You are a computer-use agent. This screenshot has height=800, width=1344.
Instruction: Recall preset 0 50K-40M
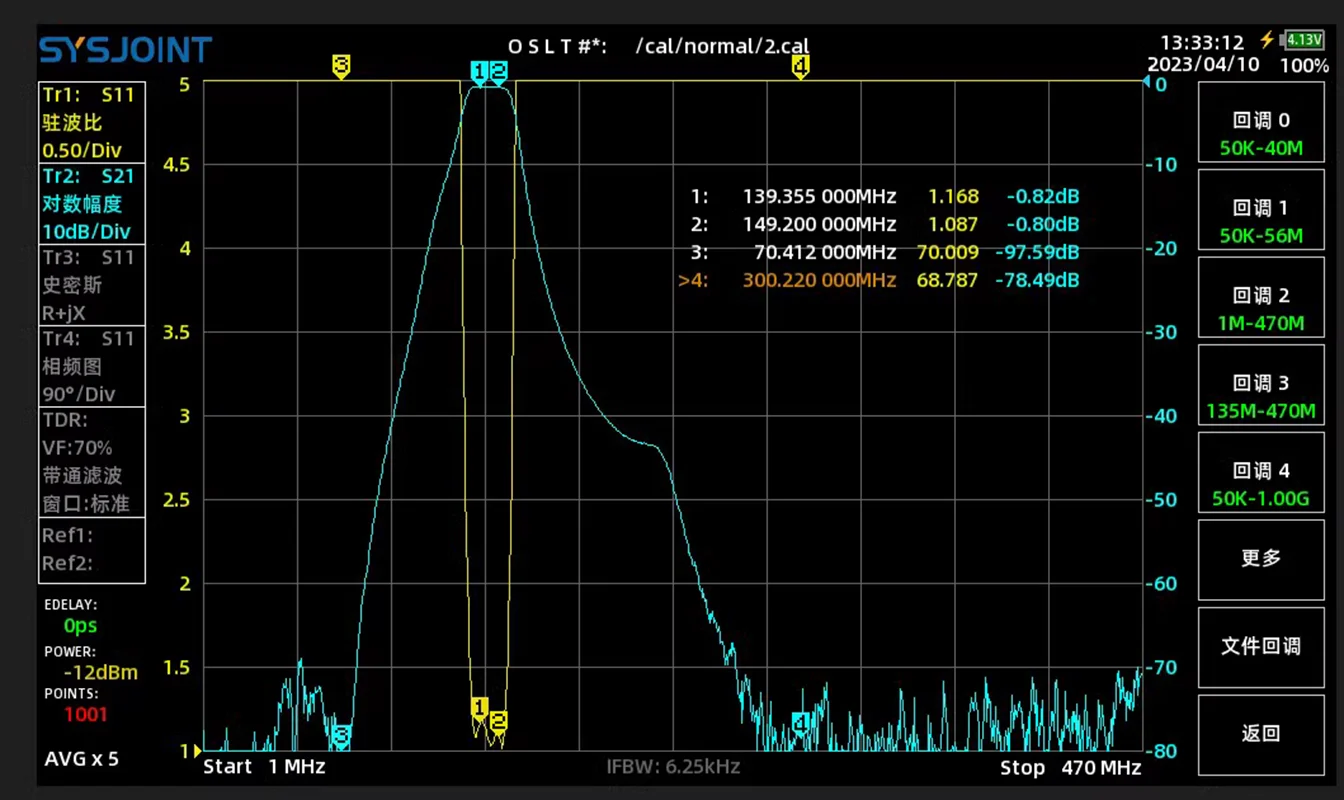click(x=1261, y=134)
